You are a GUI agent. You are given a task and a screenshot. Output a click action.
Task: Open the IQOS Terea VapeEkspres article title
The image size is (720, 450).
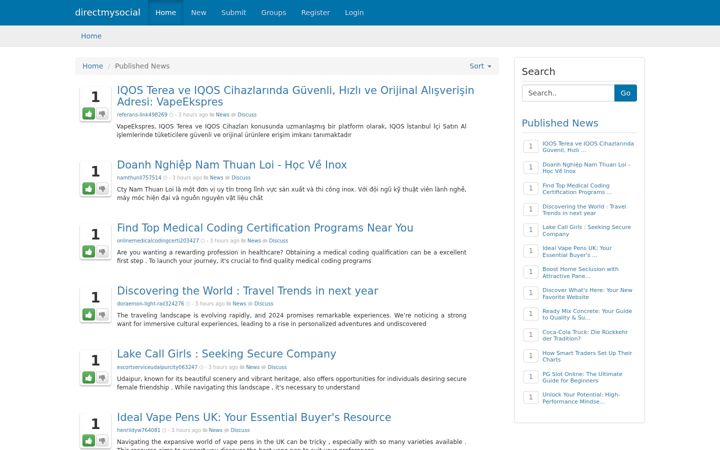[295, 96]
